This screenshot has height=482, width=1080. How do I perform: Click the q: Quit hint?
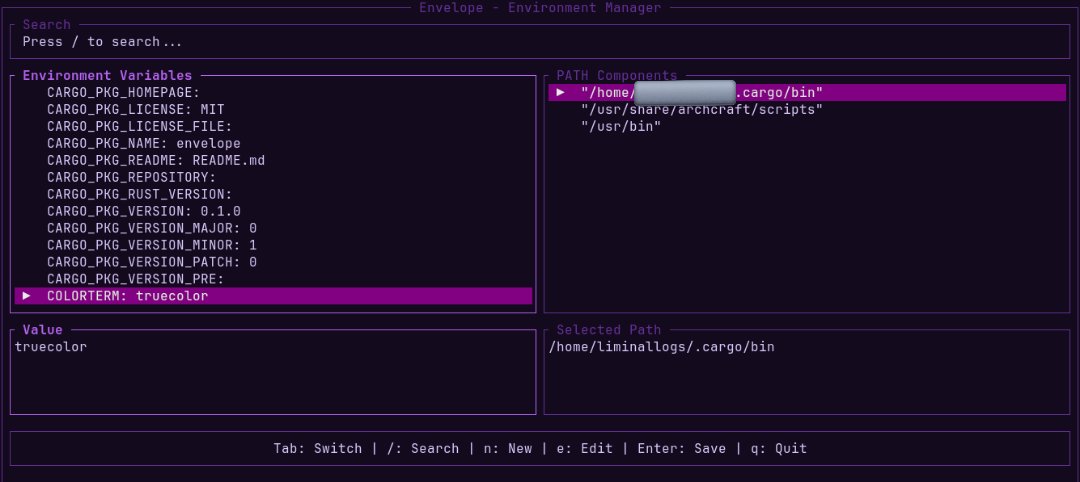coord(779,449)
